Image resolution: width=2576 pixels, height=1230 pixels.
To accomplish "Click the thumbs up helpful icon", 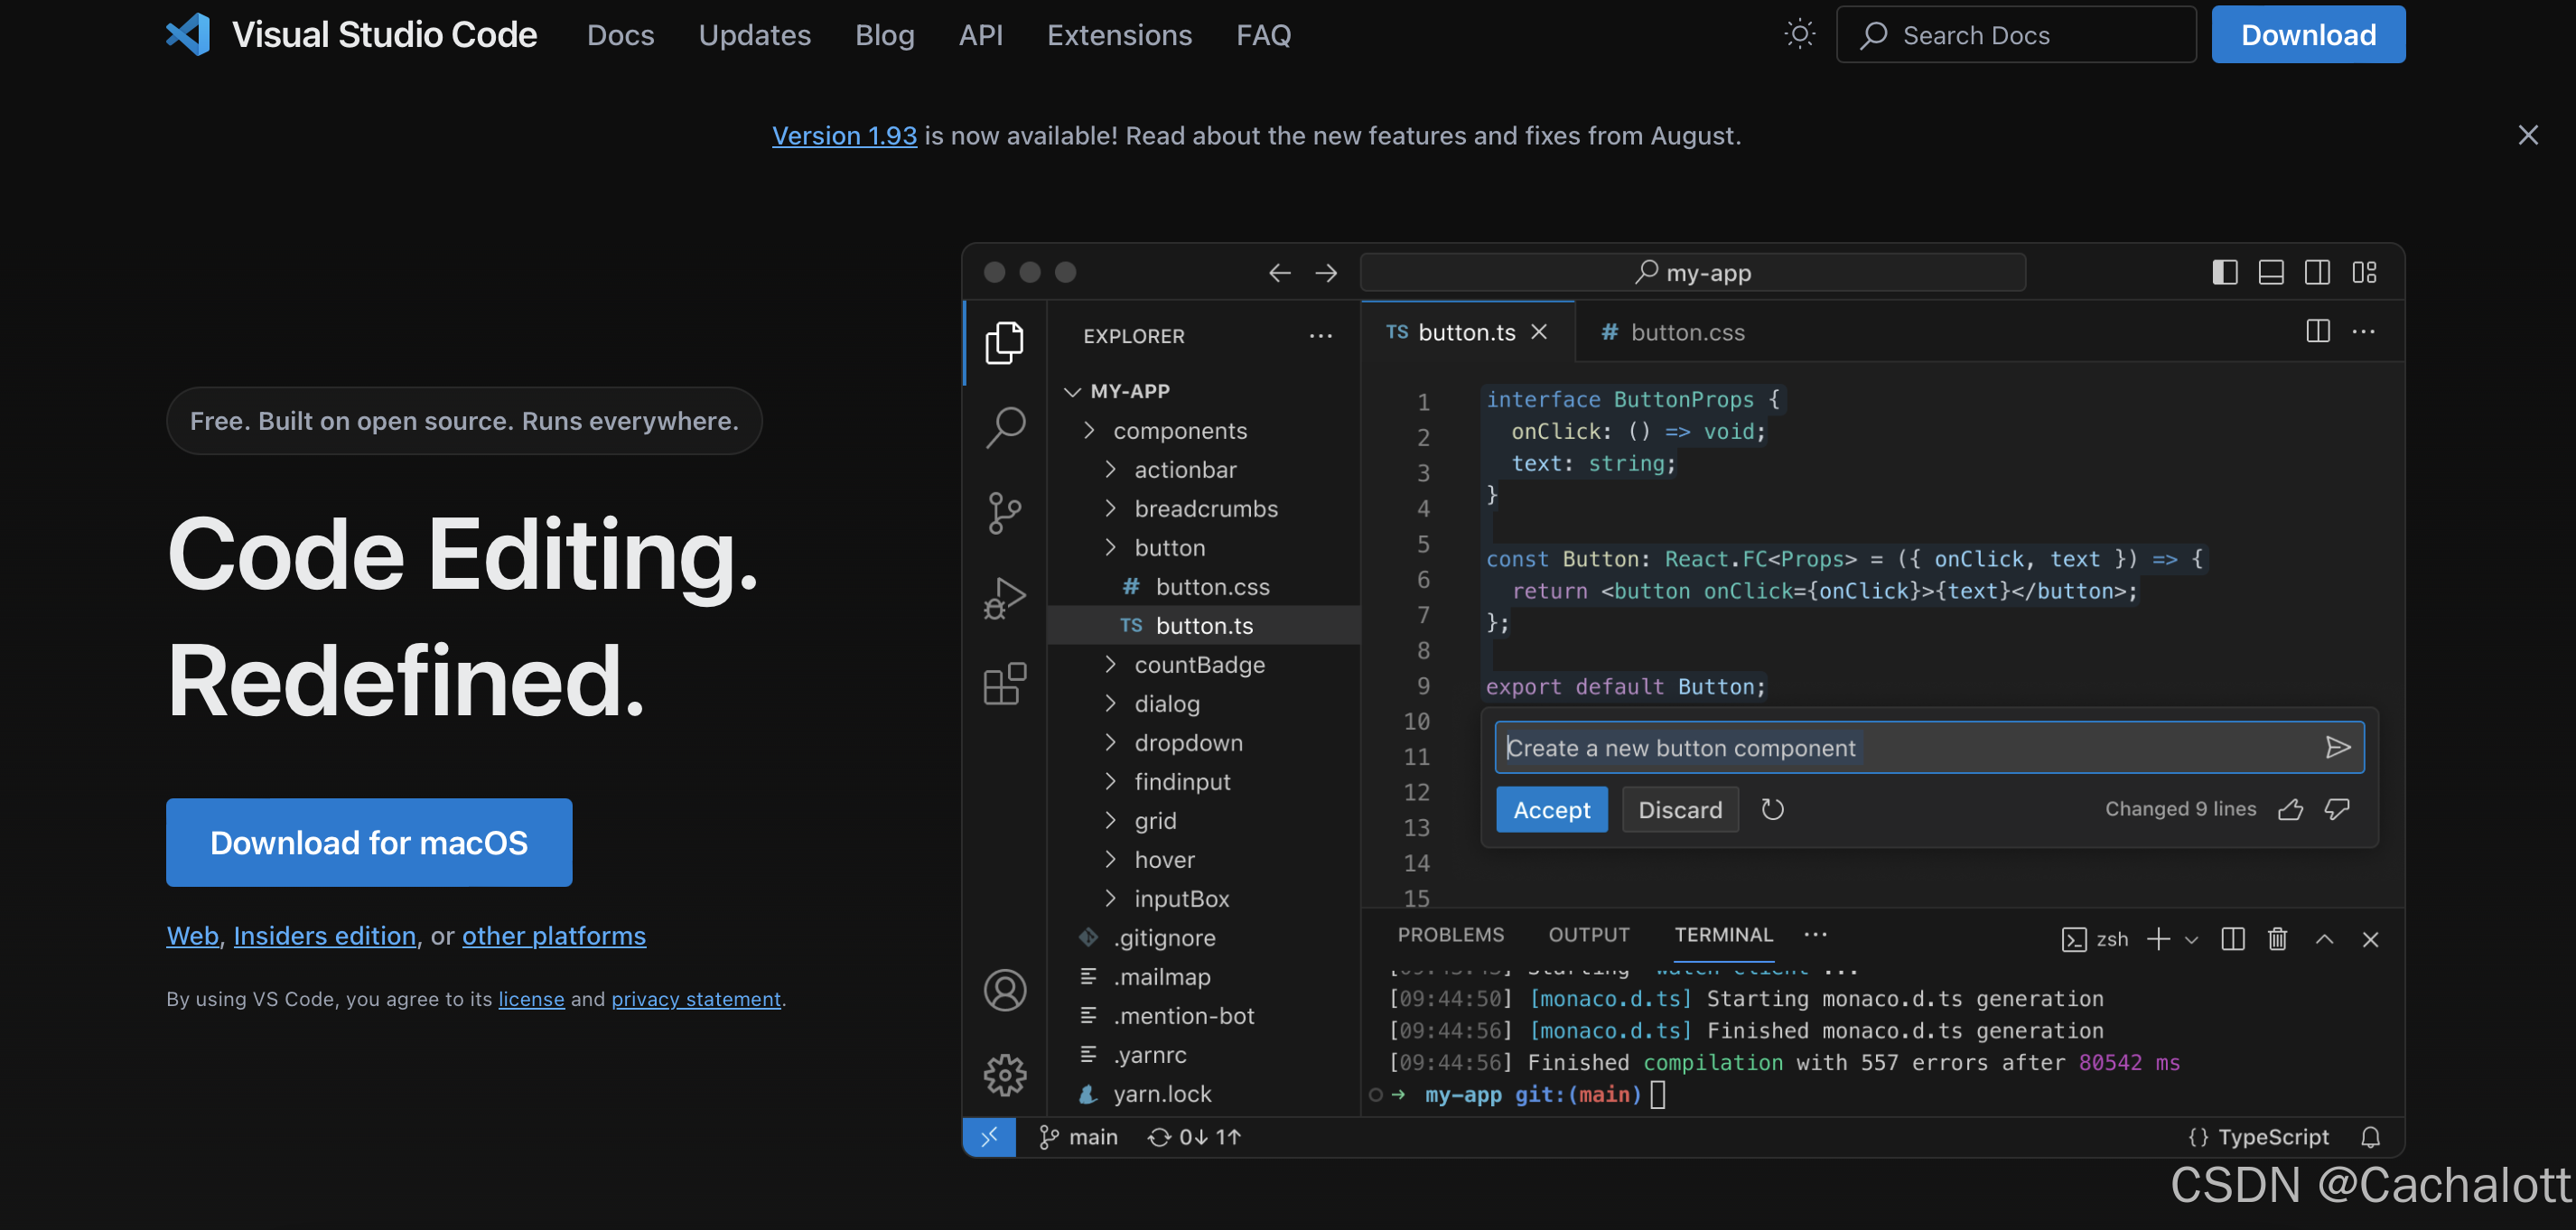I will pos(2290,809).
